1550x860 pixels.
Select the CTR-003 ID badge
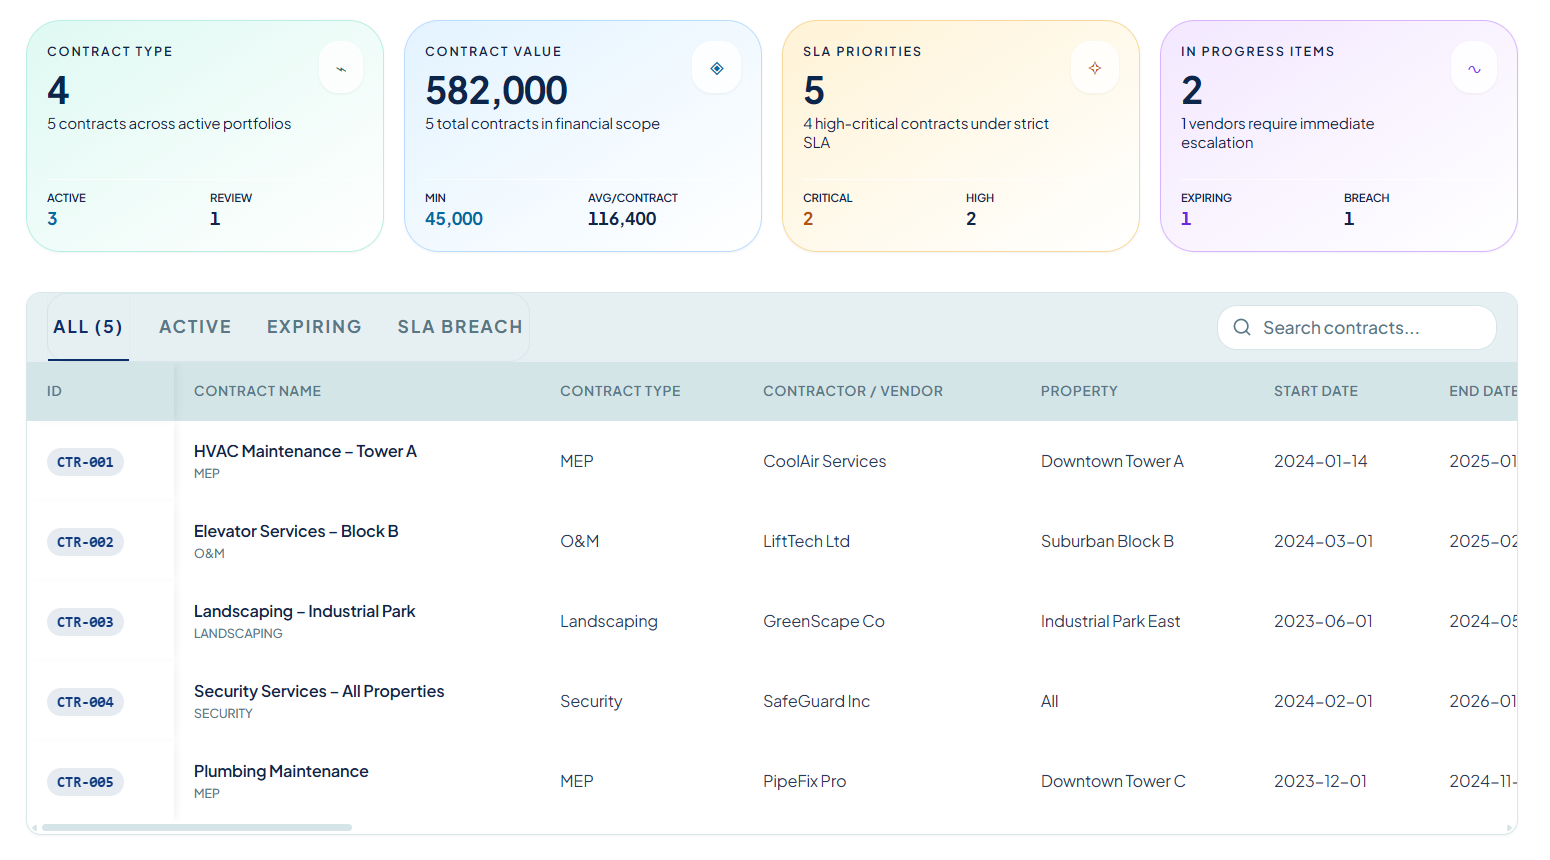coord(85,622)
